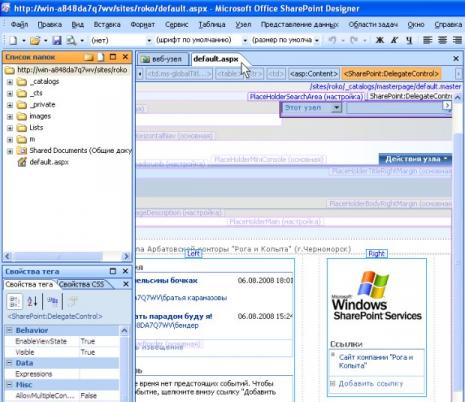Open the Правка menu
The image size is (465, 402).
50,24
